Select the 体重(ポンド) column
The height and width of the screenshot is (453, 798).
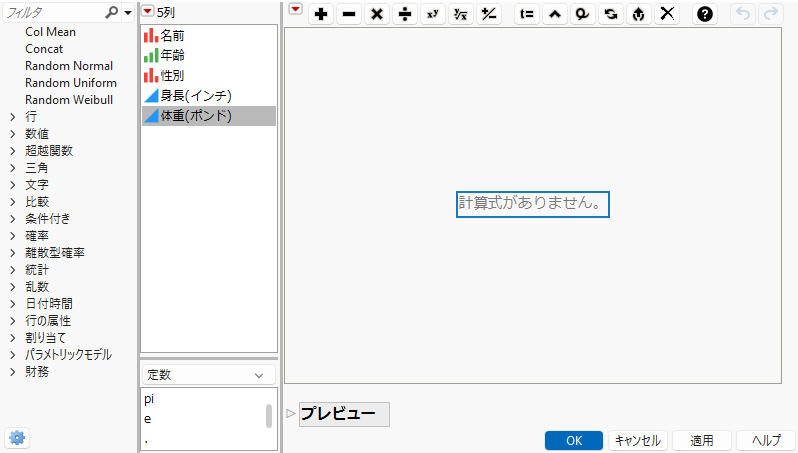tap(209, 116)
